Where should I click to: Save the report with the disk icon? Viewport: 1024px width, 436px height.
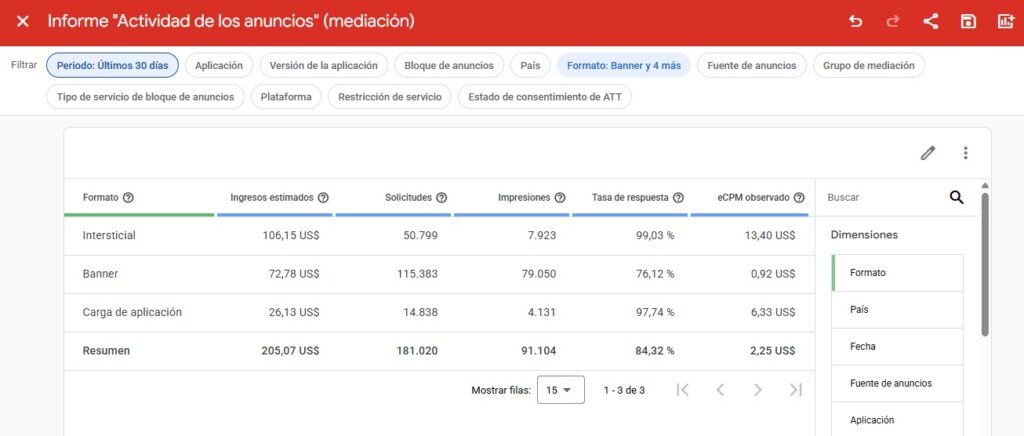click(968, 22)
